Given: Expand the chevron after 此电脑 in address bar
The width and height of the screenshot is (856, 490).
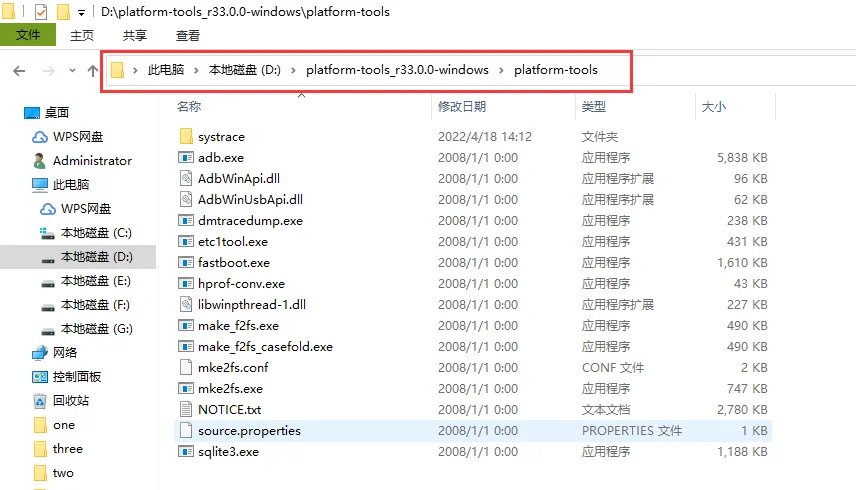Looking at the screenshot, I should [196, 70].
